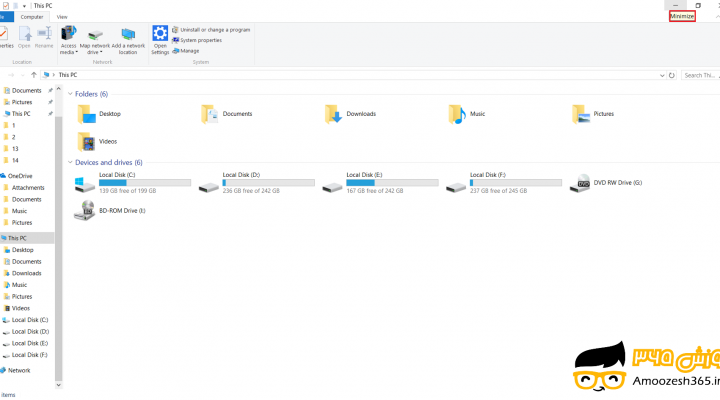The height and width of the screenshot is (400, 720).
Task: Open Local Disk (F:) in navigation tree
Action: click(x=29, y=355)
